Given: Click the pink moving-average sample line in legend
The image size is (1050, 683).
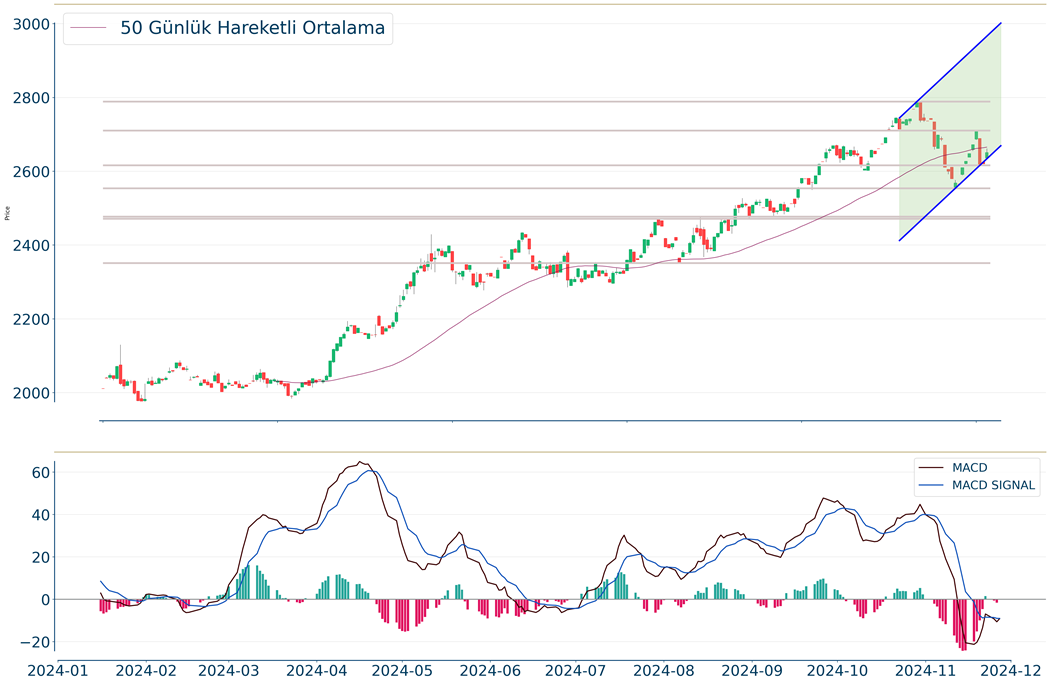Looking at the screenshot, I should [x=88, y=28].
